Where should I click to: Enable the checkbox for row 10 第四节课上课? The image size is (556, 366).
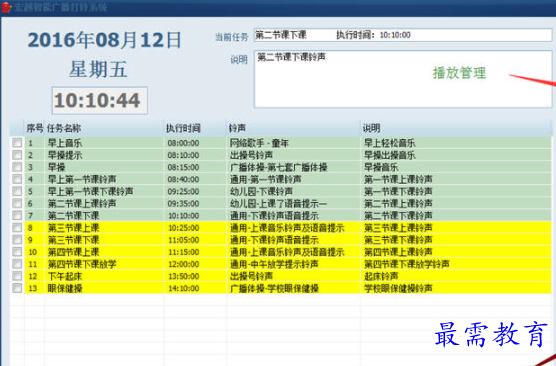pyautogui.click(x=17, y=252)
